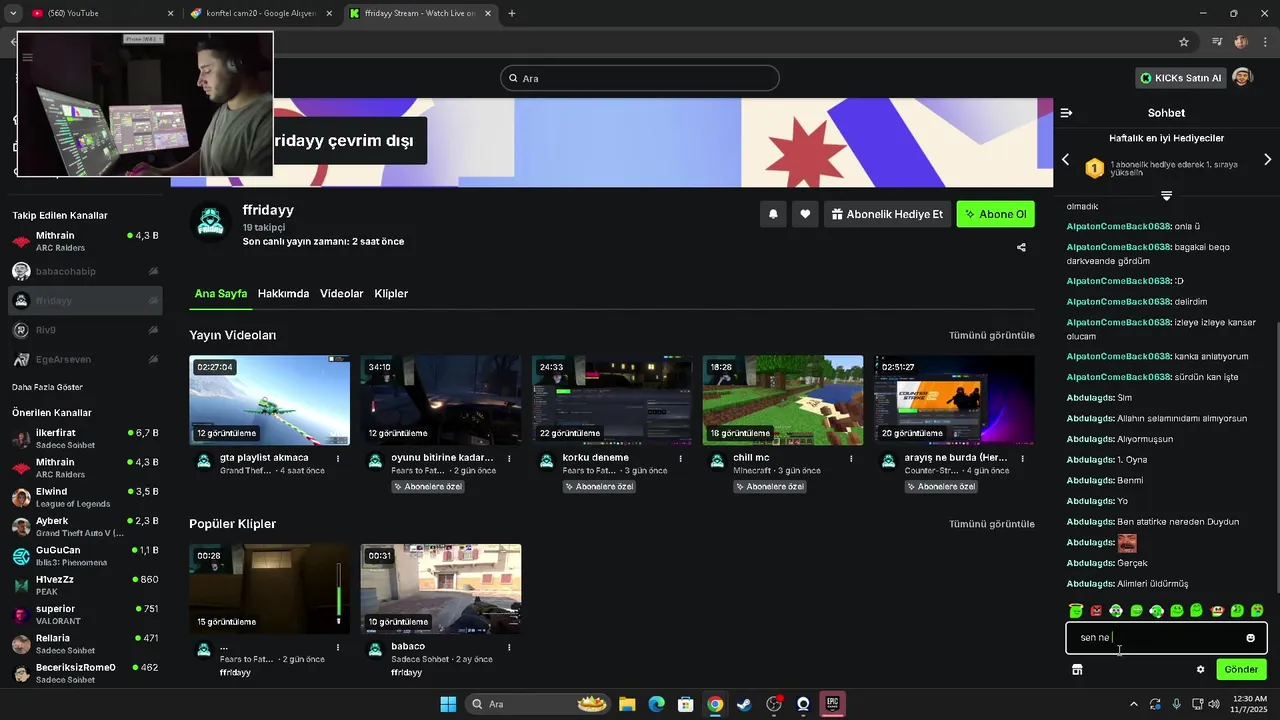Image resolution: width=1280 pixels, height=720 pixels.
Task: Switch to Klipler tab
Action: click(x=391, y=294)
